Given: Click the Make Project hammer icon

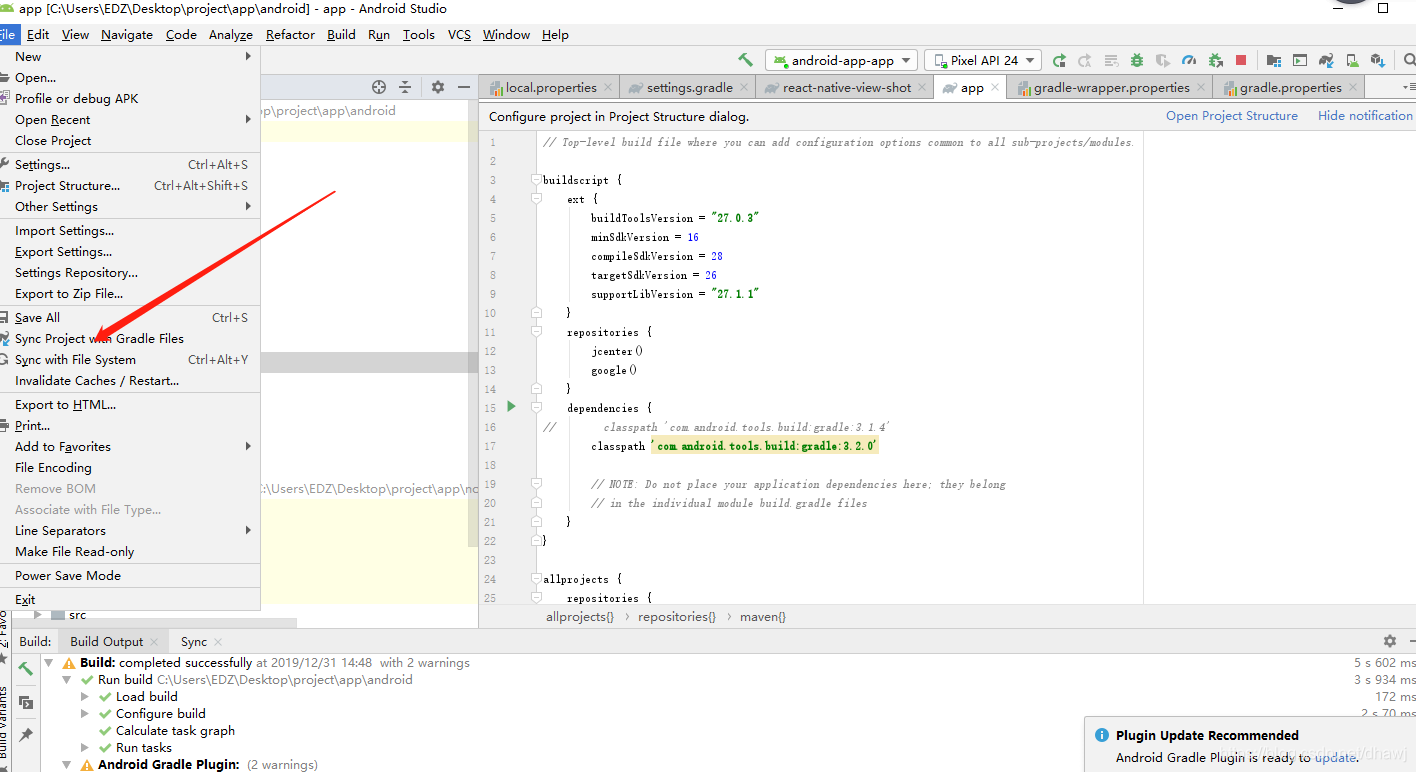Looking at the screenshot, I should [745, 60].
